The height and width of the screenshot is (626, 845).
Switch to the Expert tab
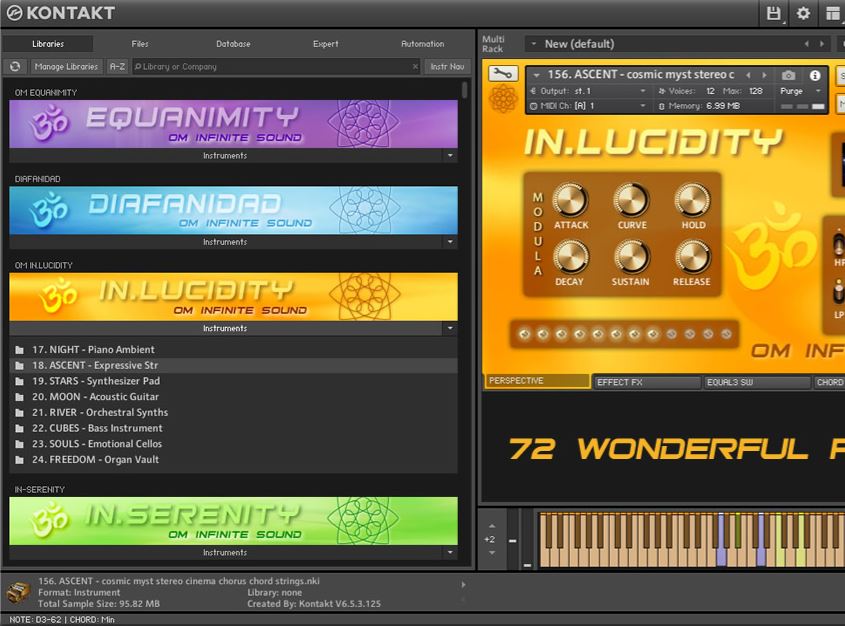pos(326,44)
